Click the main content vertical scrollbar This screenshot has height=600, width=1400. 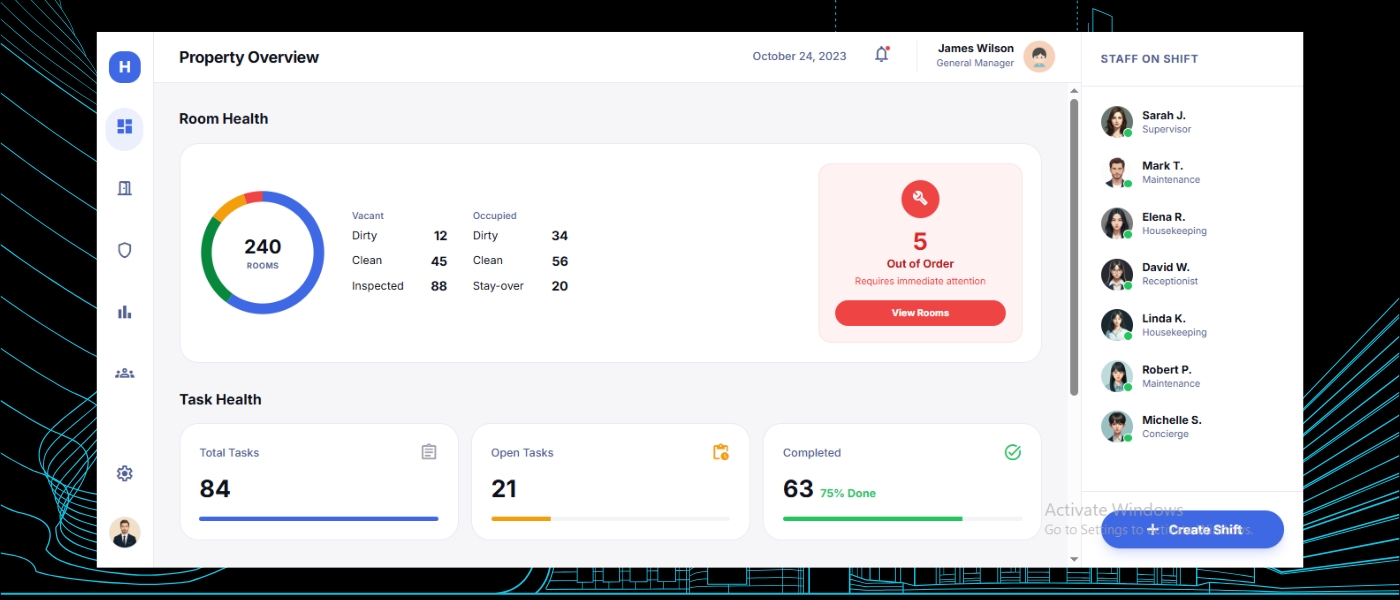click(1074, 245)
